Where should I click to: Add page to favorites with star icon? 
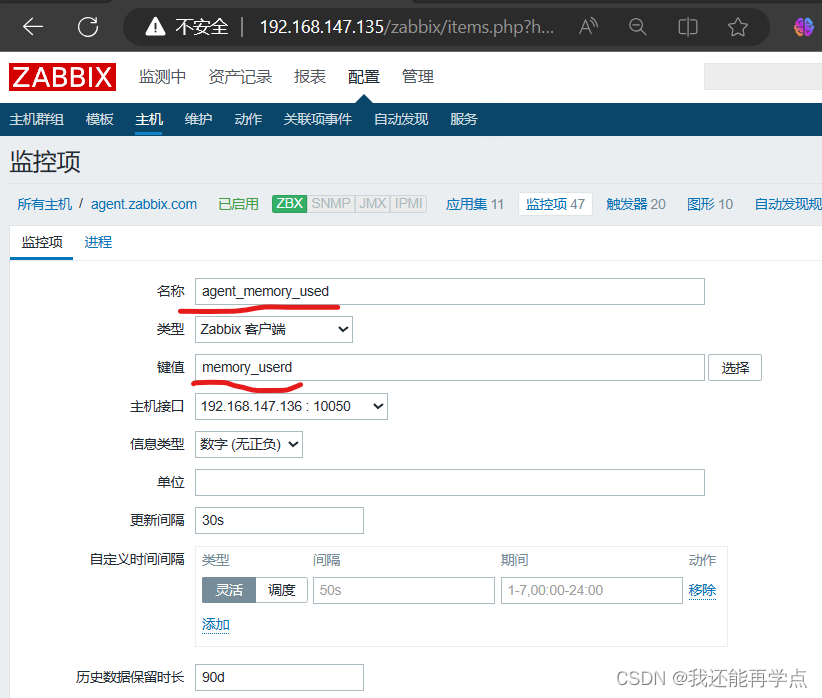pos(738,27)
